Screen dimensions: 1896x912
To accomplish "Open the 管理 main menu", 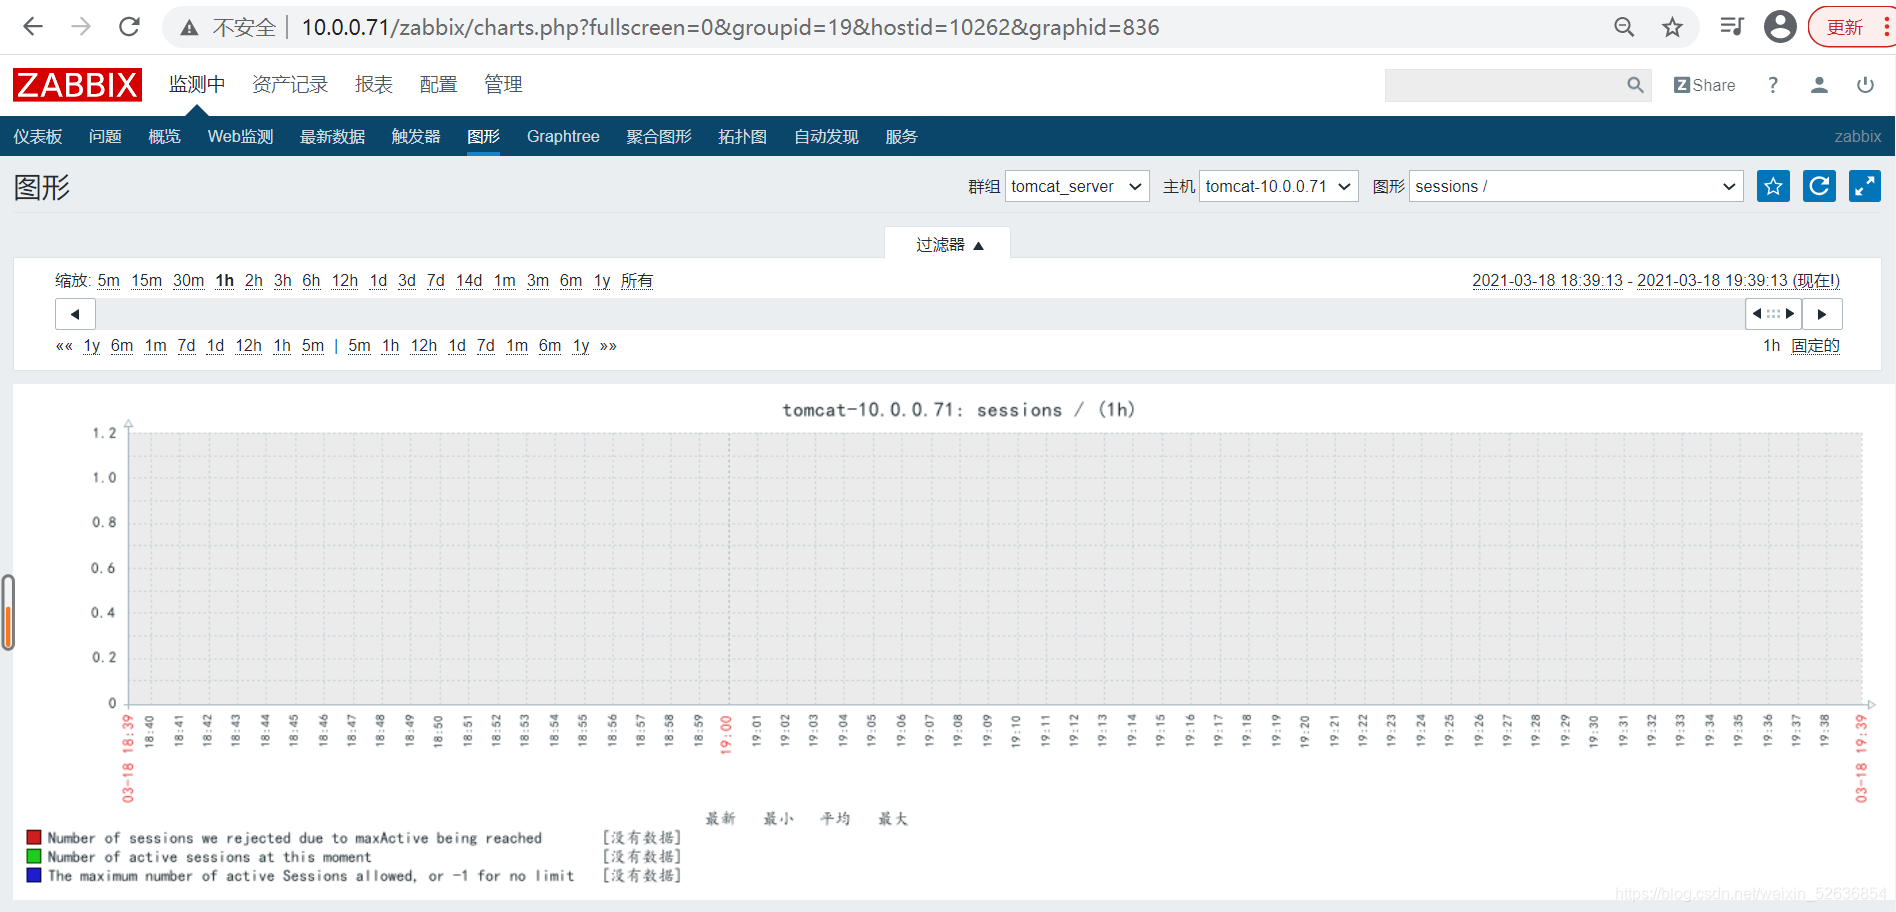I will coord(503,85).
